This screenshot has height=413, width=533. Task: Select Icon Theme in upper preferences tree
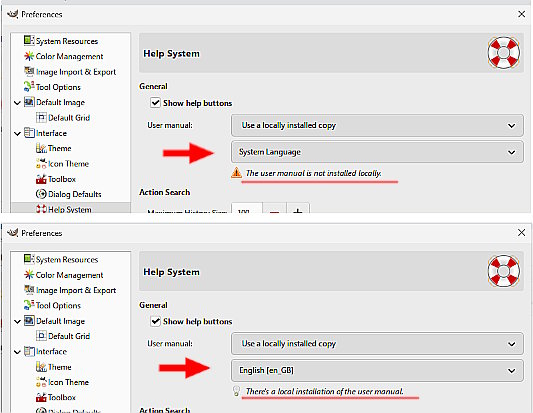62,164
